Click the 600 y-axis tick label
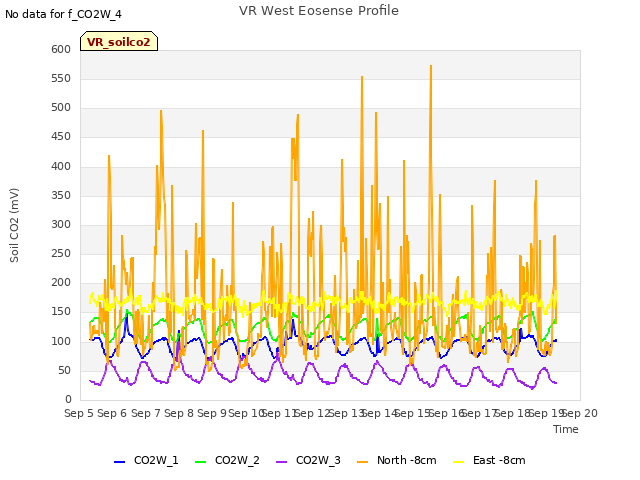Screen dimensions: 640x480 pos(61,49)
